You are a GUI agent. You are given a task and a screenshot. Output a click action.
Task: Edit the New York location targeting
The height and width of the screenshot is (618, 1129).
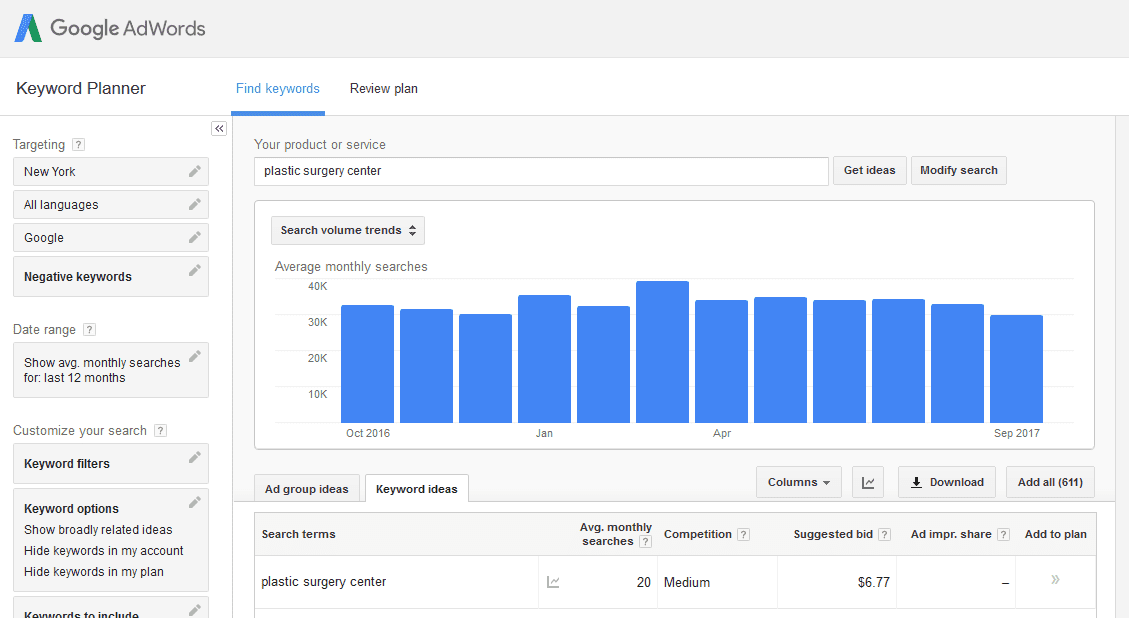195,171
